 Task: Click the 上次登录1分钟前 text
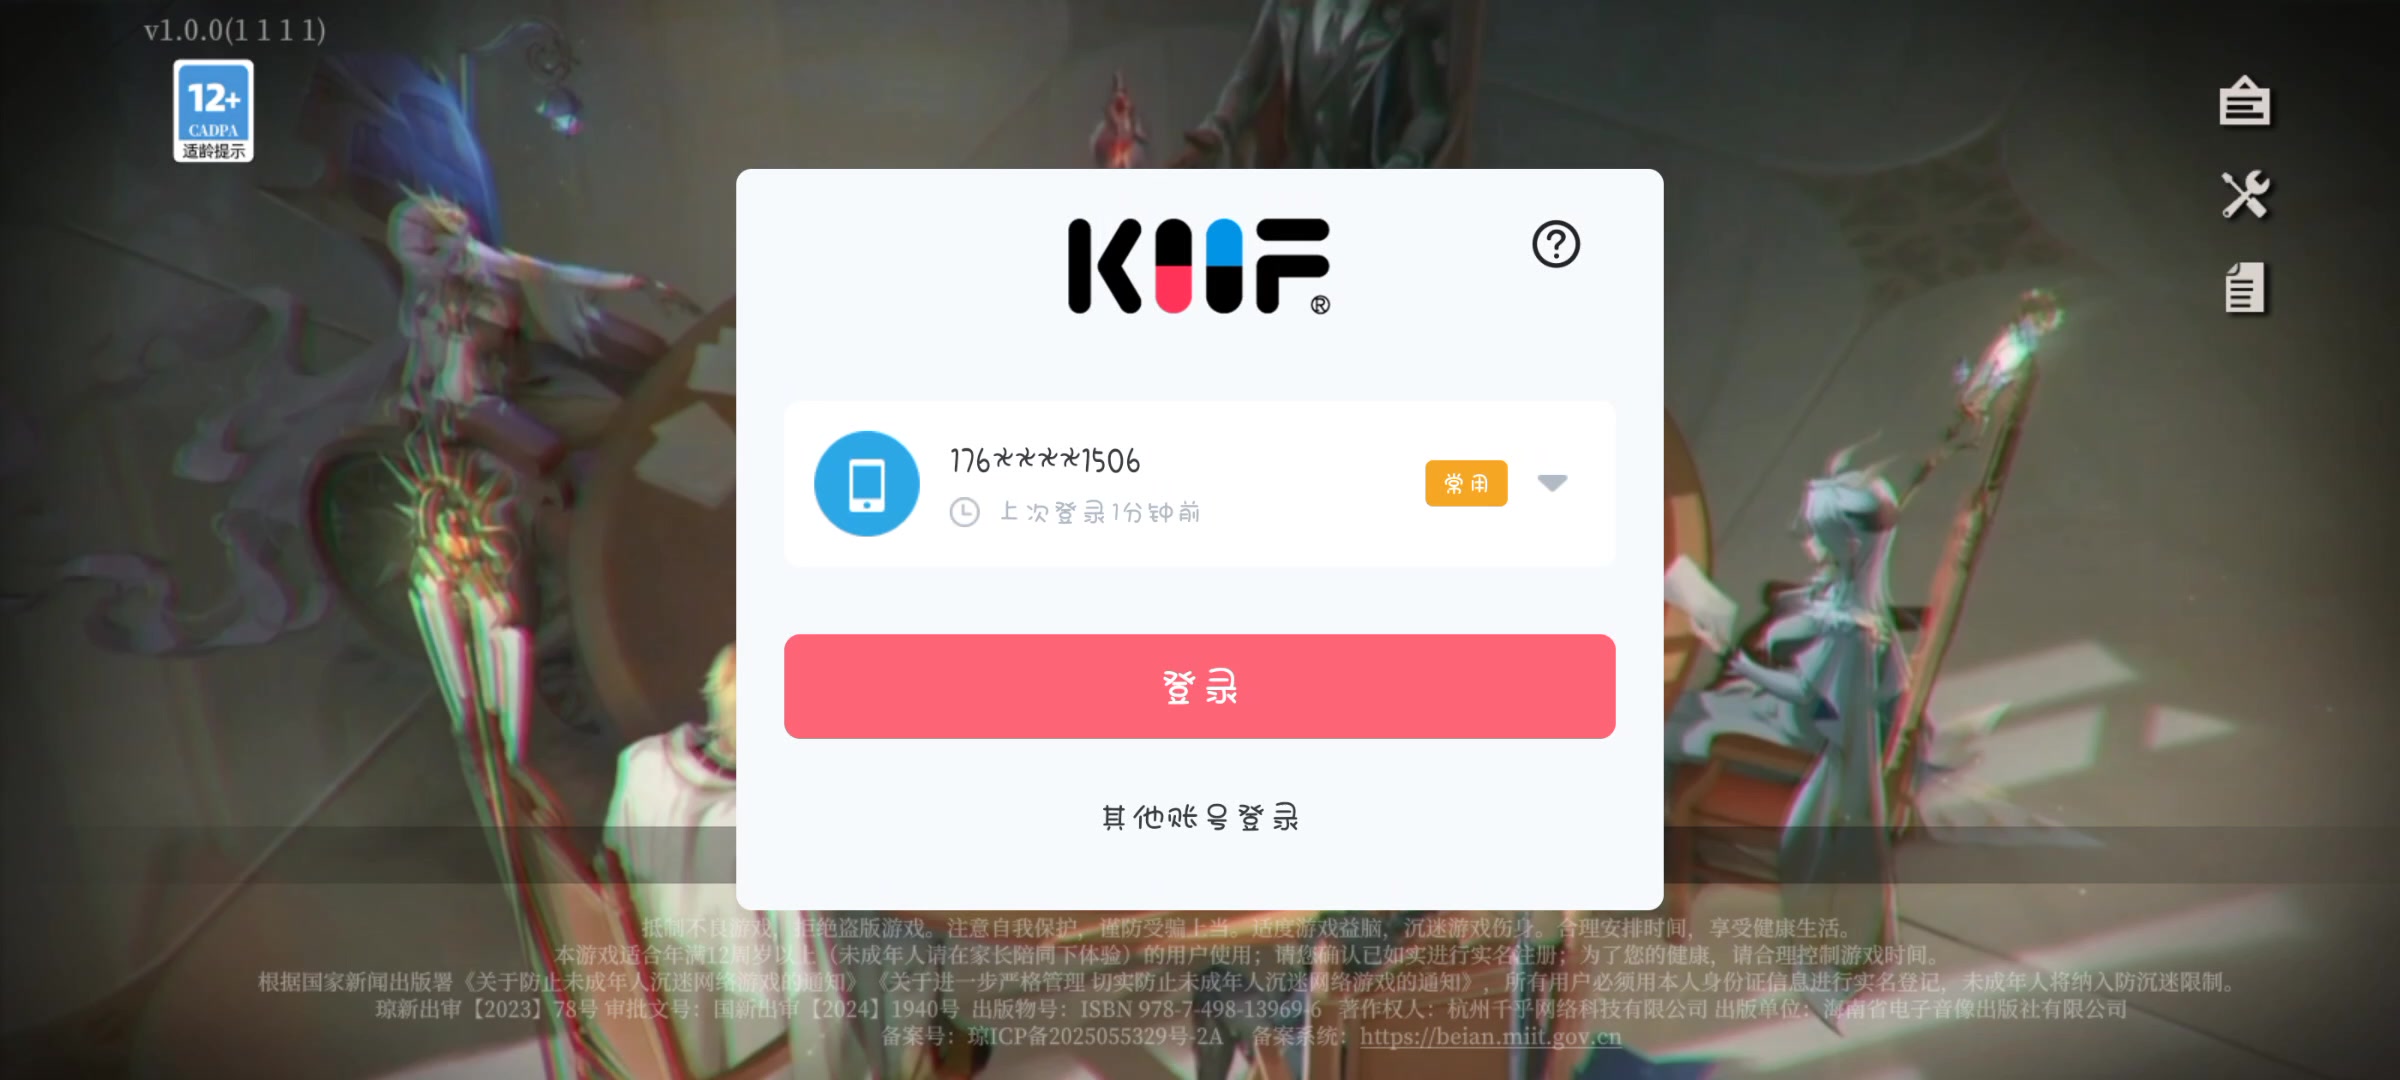tap(1100, 513)
